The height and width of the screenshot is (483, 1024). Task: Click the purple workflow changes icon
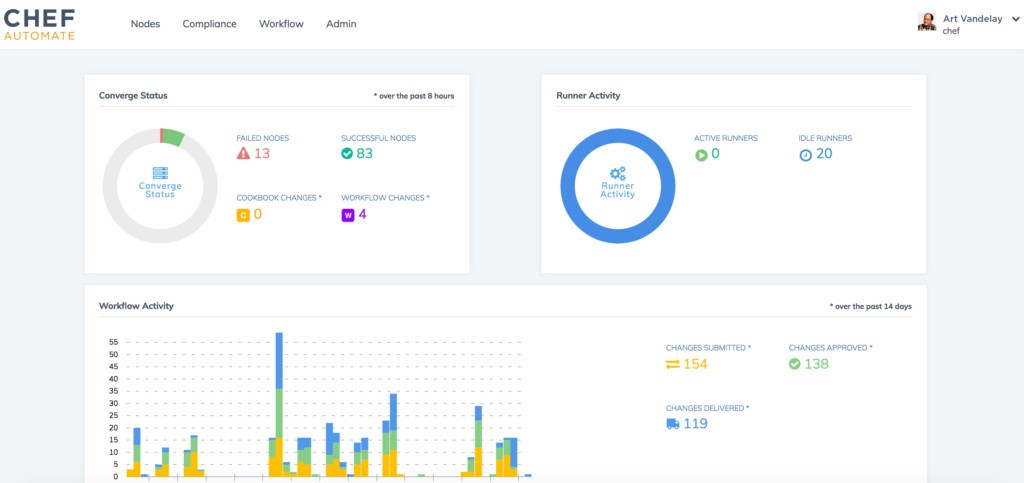[347, 214]
